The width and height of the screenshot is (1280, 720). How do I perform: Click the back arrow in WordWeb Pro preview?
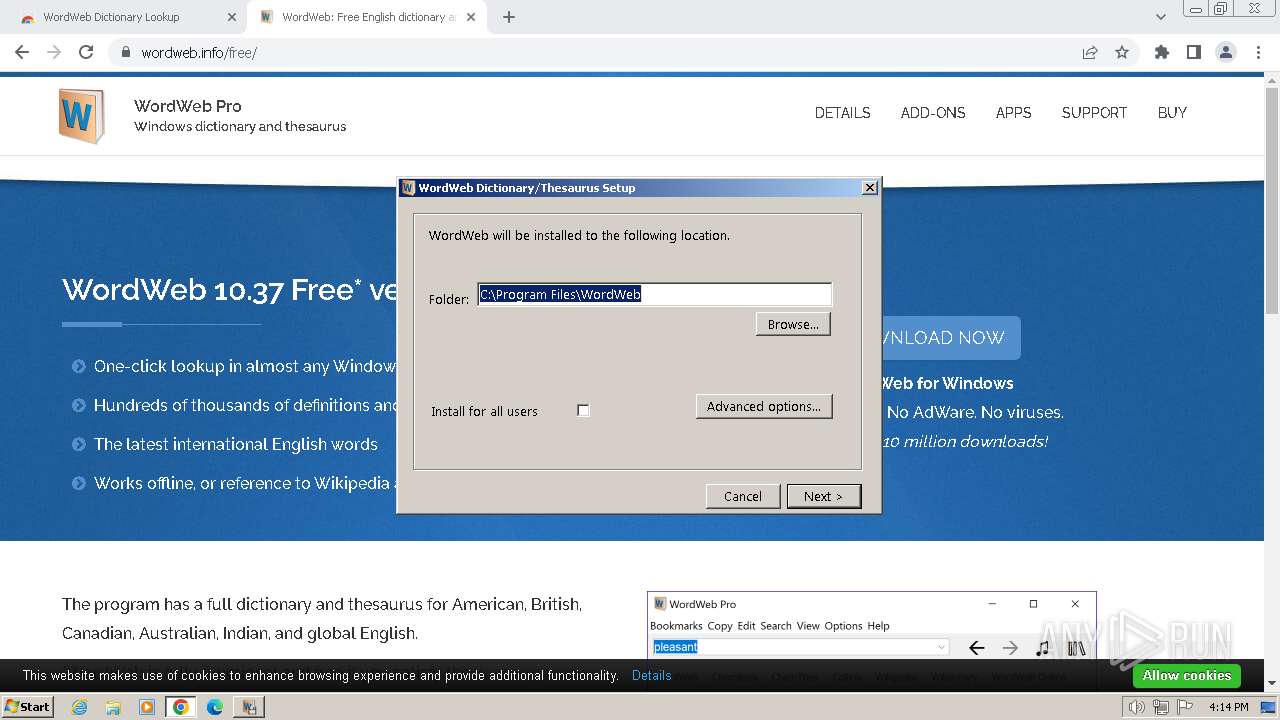[976, 648]
